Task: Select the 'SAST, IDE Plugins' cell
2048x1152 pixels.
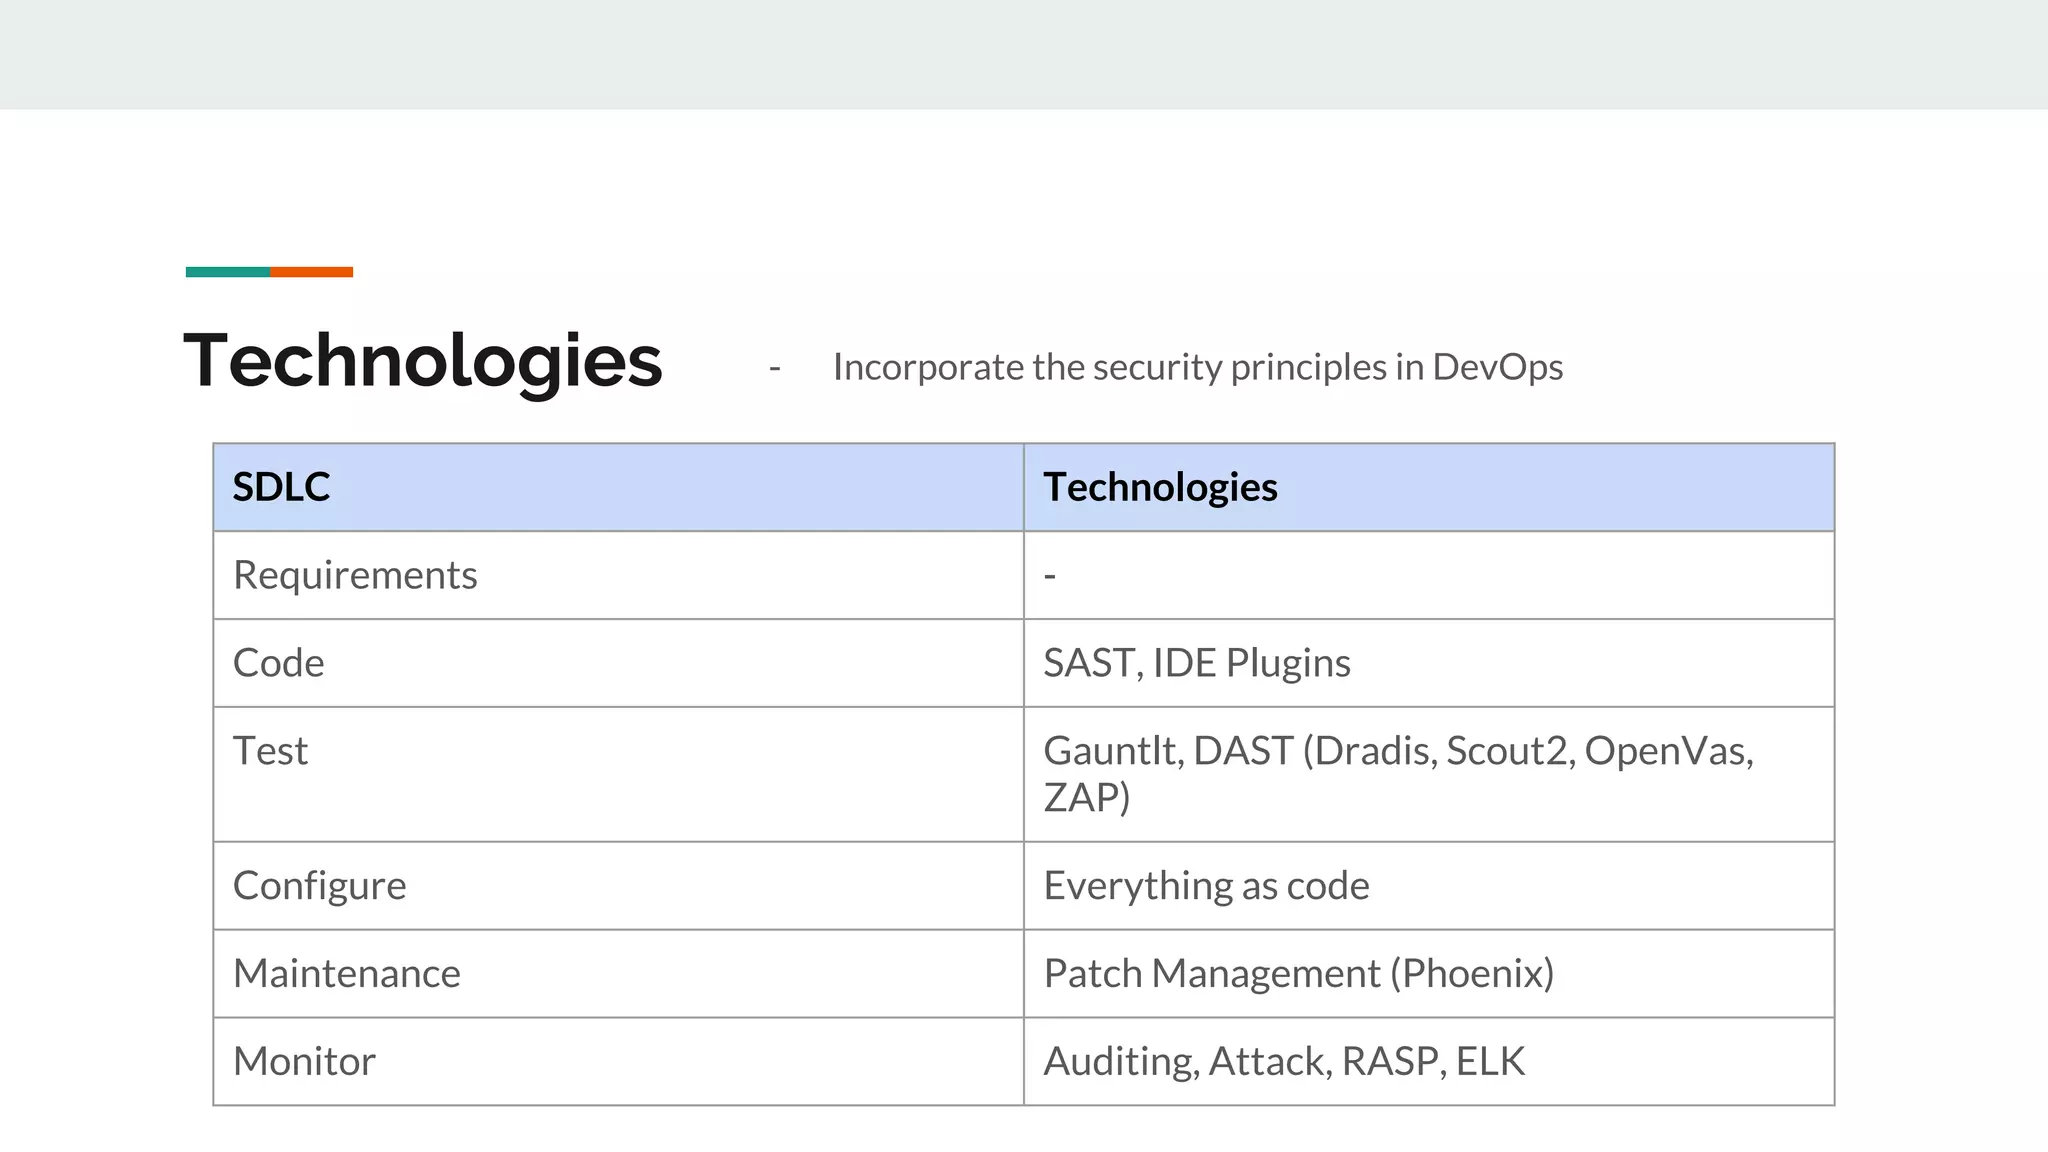Action: coord(1429,663)
